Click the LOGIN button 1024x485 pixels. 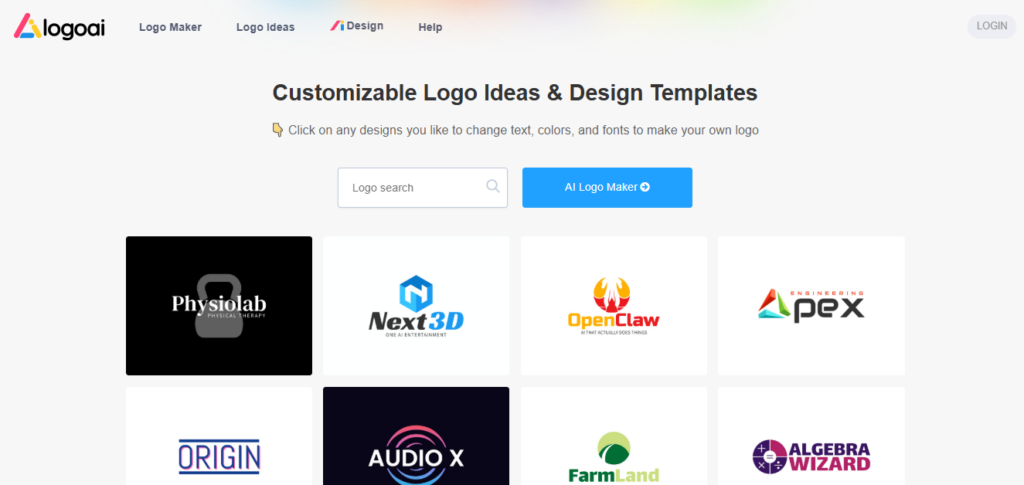click(991, 26)
